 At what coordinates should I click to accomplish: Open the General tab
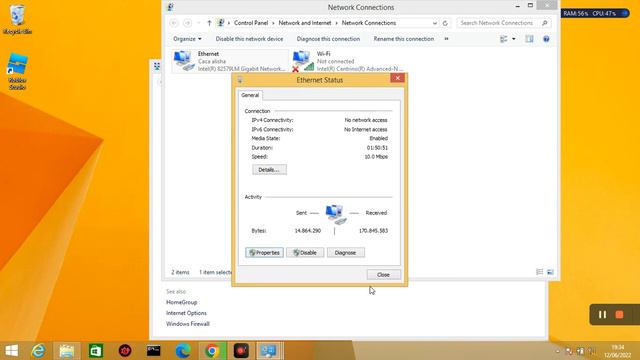pyautogui.click(x=250, y=95)
